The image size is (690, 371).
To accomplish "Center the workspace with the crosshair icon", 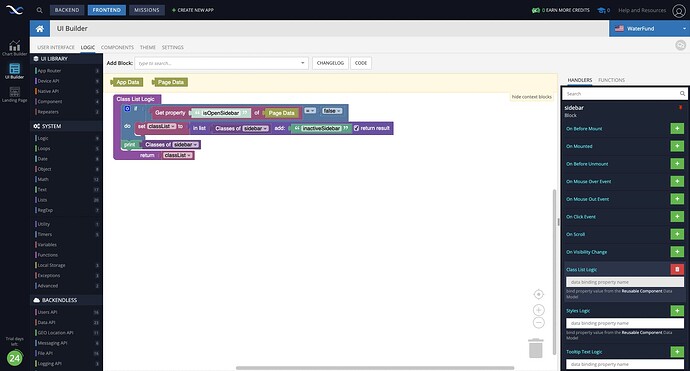I will (539, 294).
